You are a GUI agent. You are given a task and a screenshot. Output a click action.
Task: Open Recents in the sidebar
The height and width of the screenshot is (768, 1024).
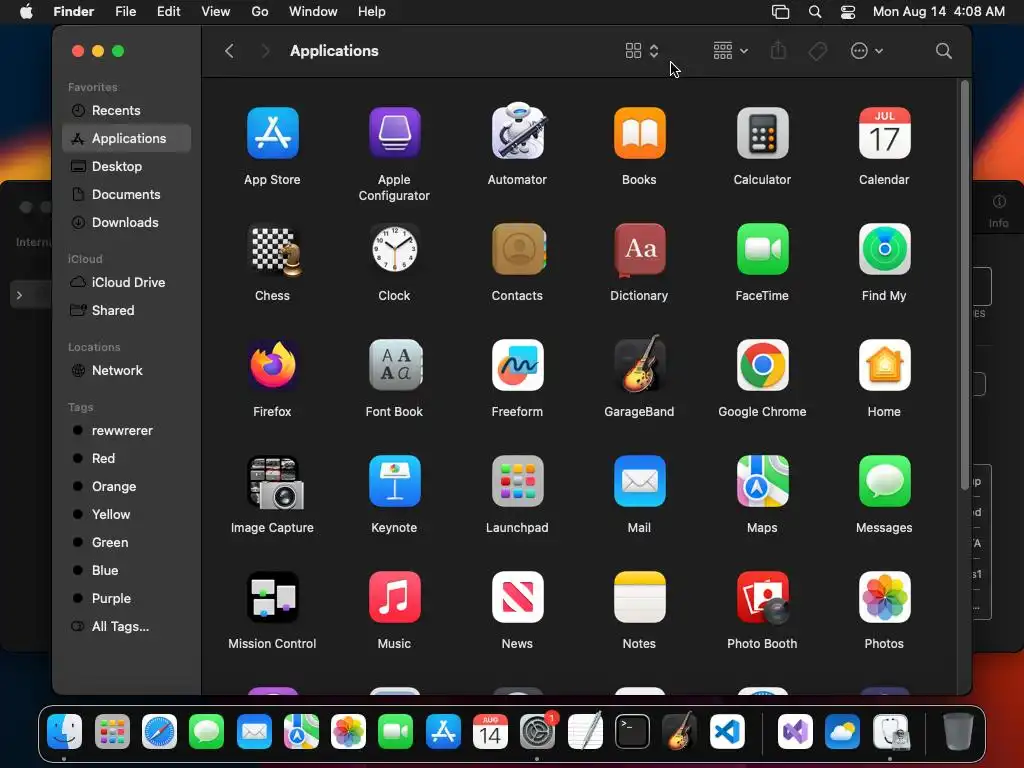pos(127,110)
